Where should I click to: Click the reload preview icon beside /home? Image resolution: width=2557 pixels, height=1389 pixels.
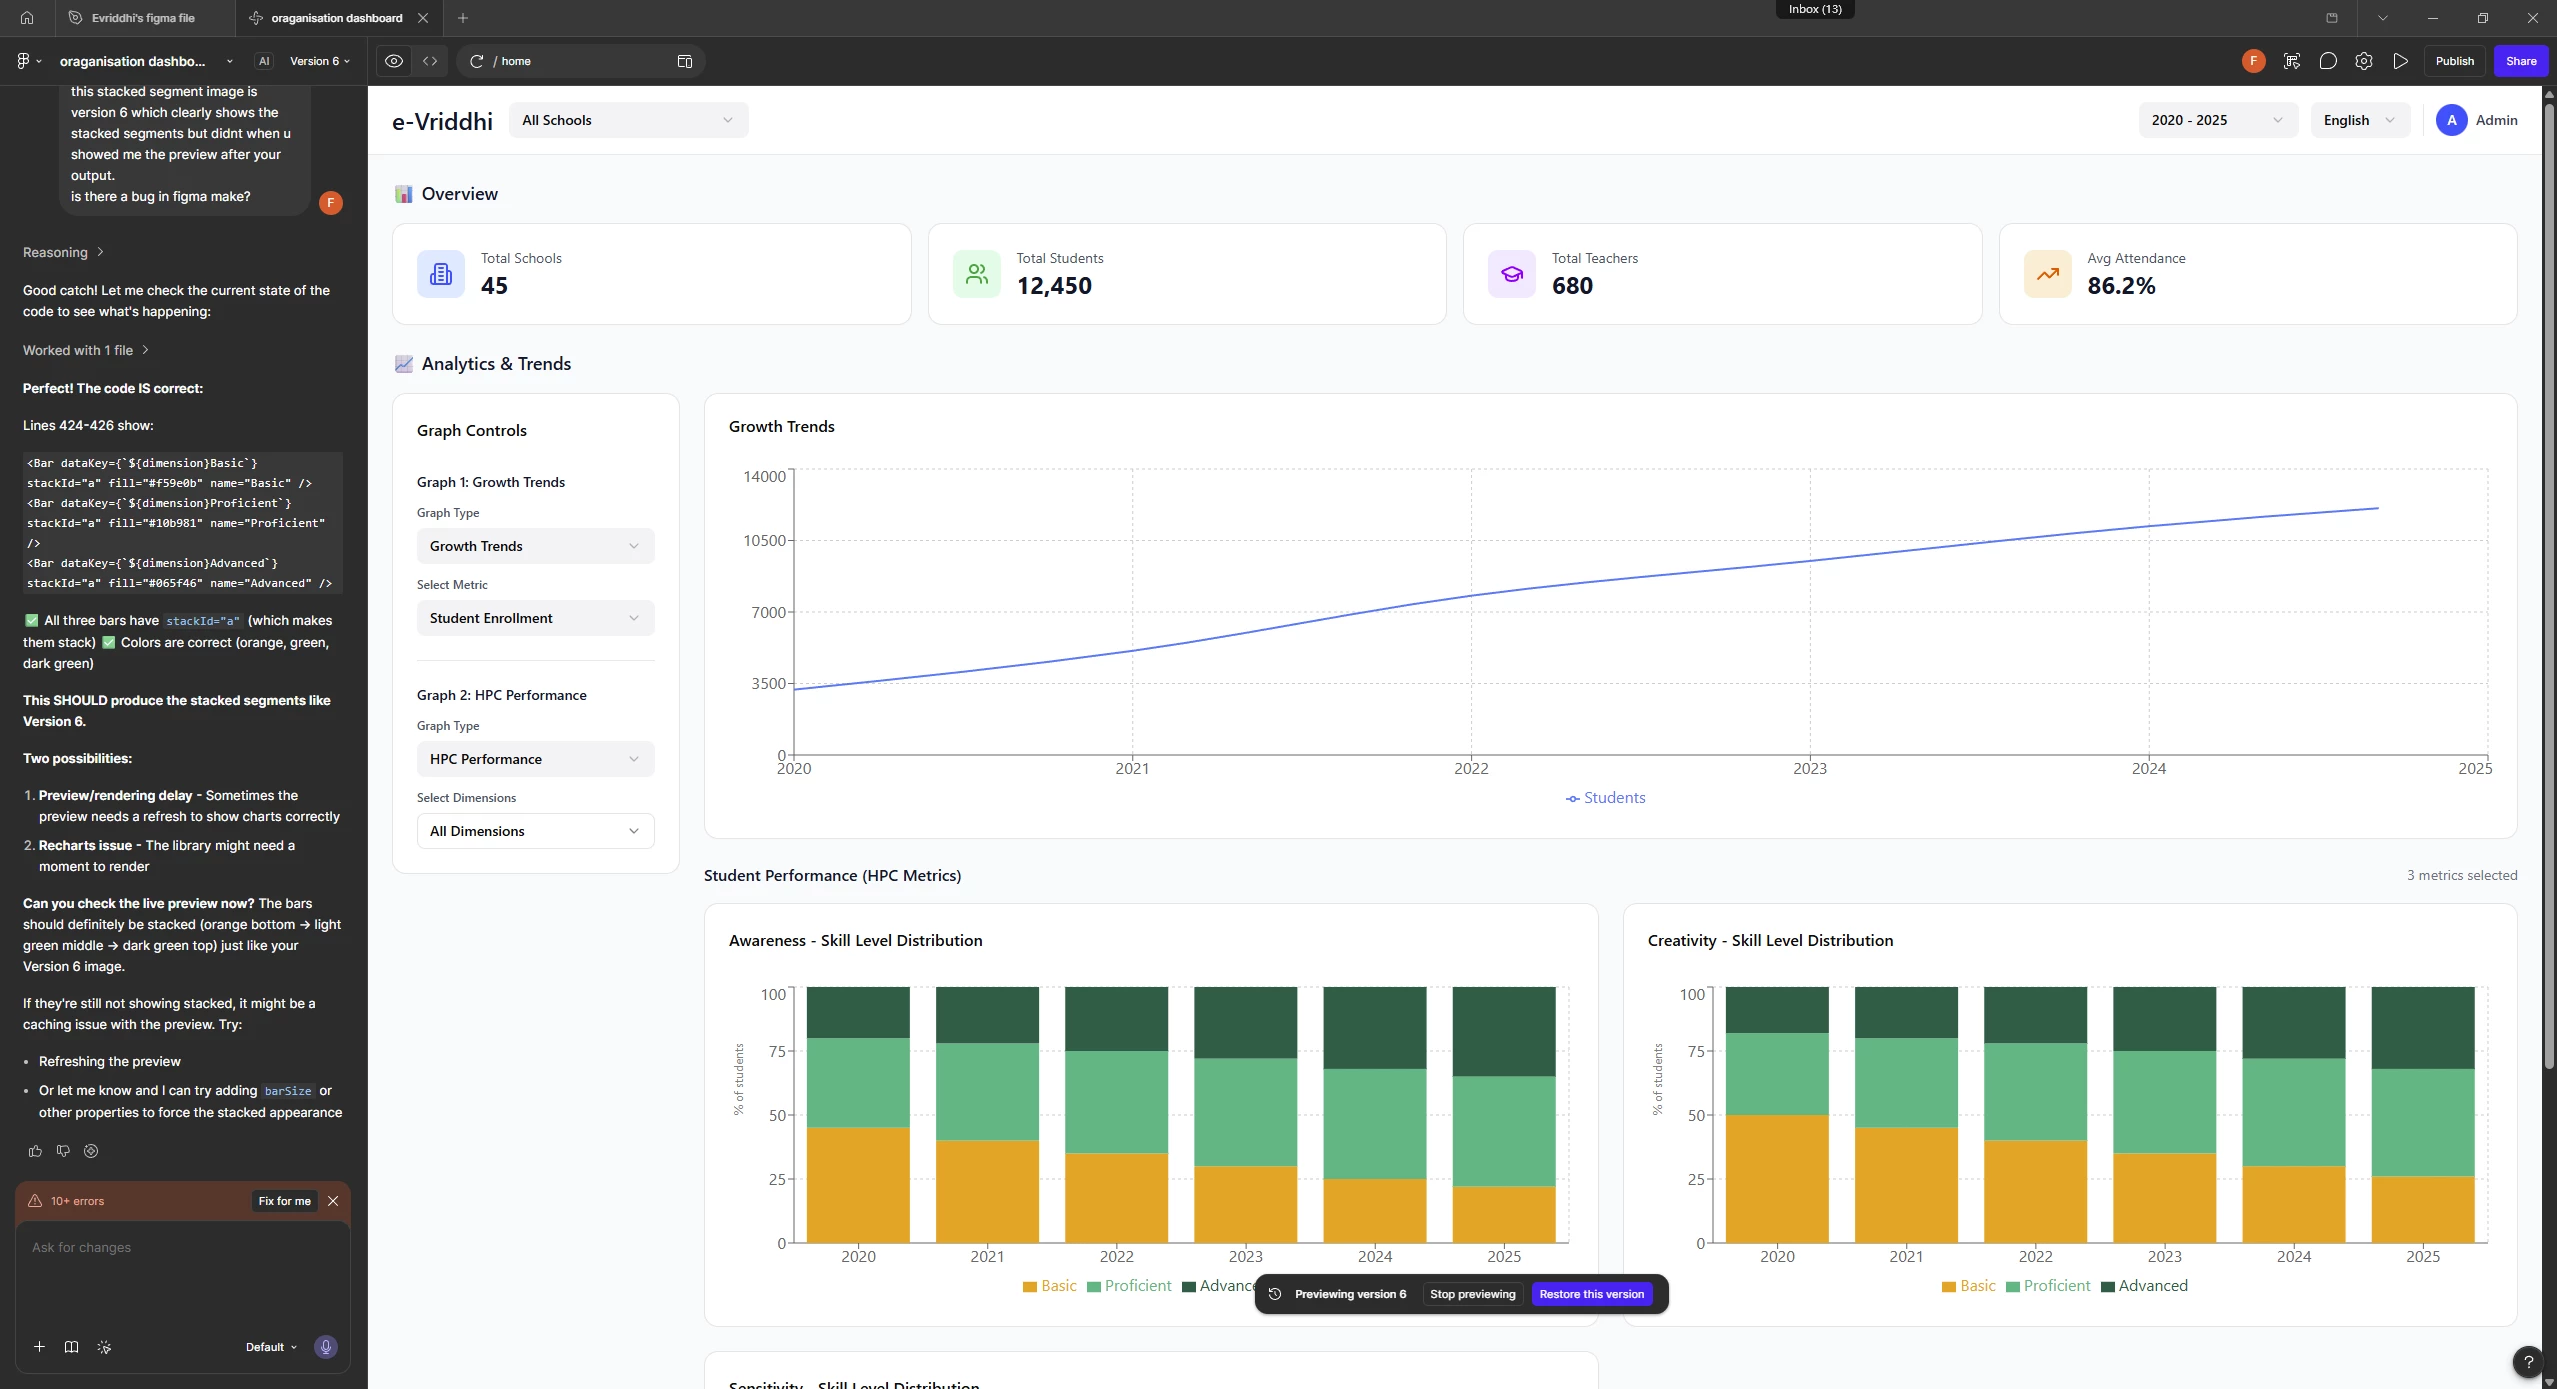tap(477, 61)
